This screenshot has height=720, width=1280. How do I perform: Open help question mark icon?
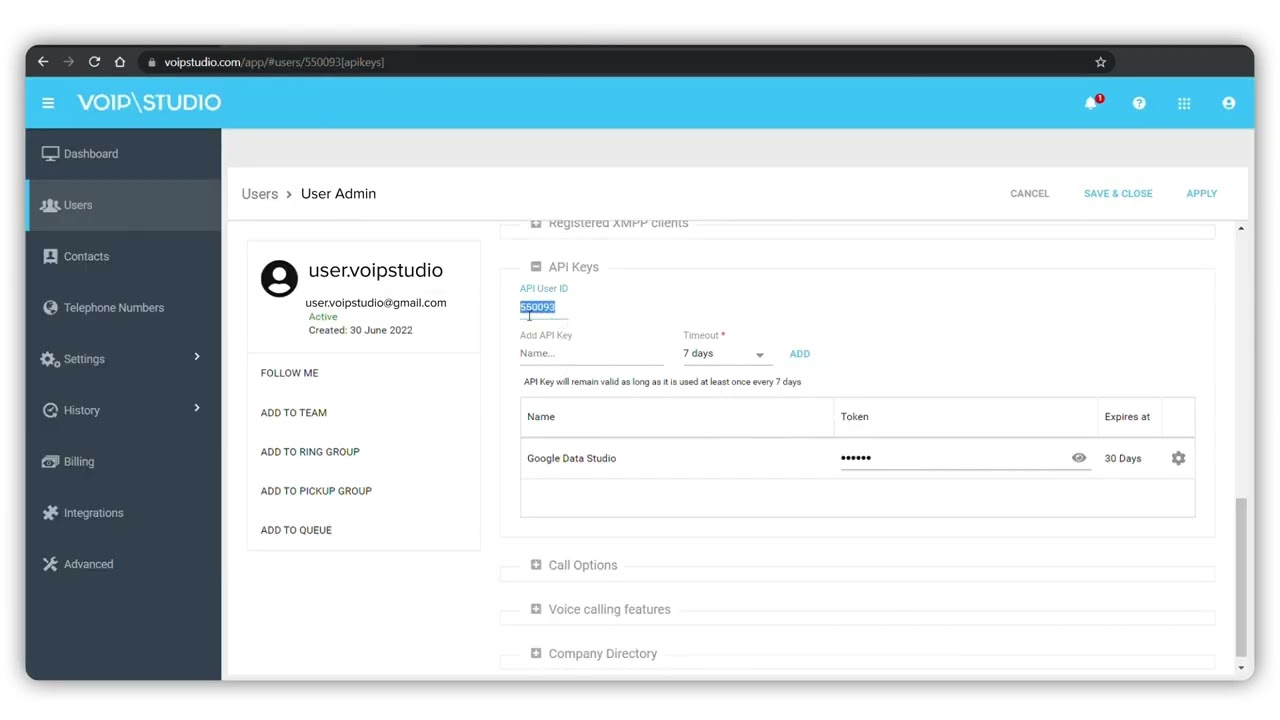[1139, 103]
